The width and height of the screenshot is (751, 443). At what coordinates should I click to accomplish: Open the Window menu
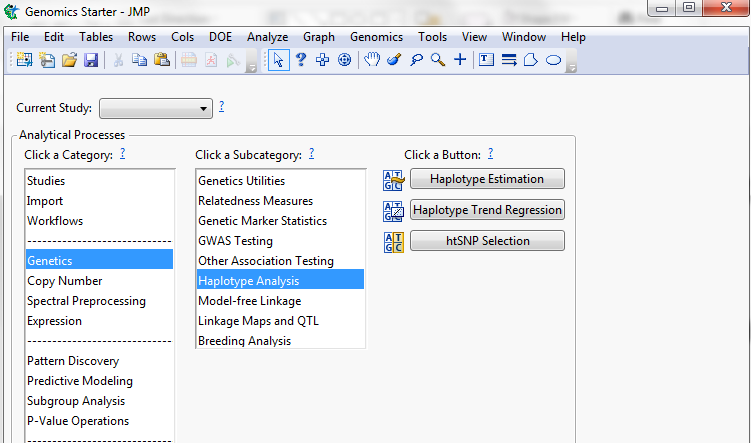point(524,37)
